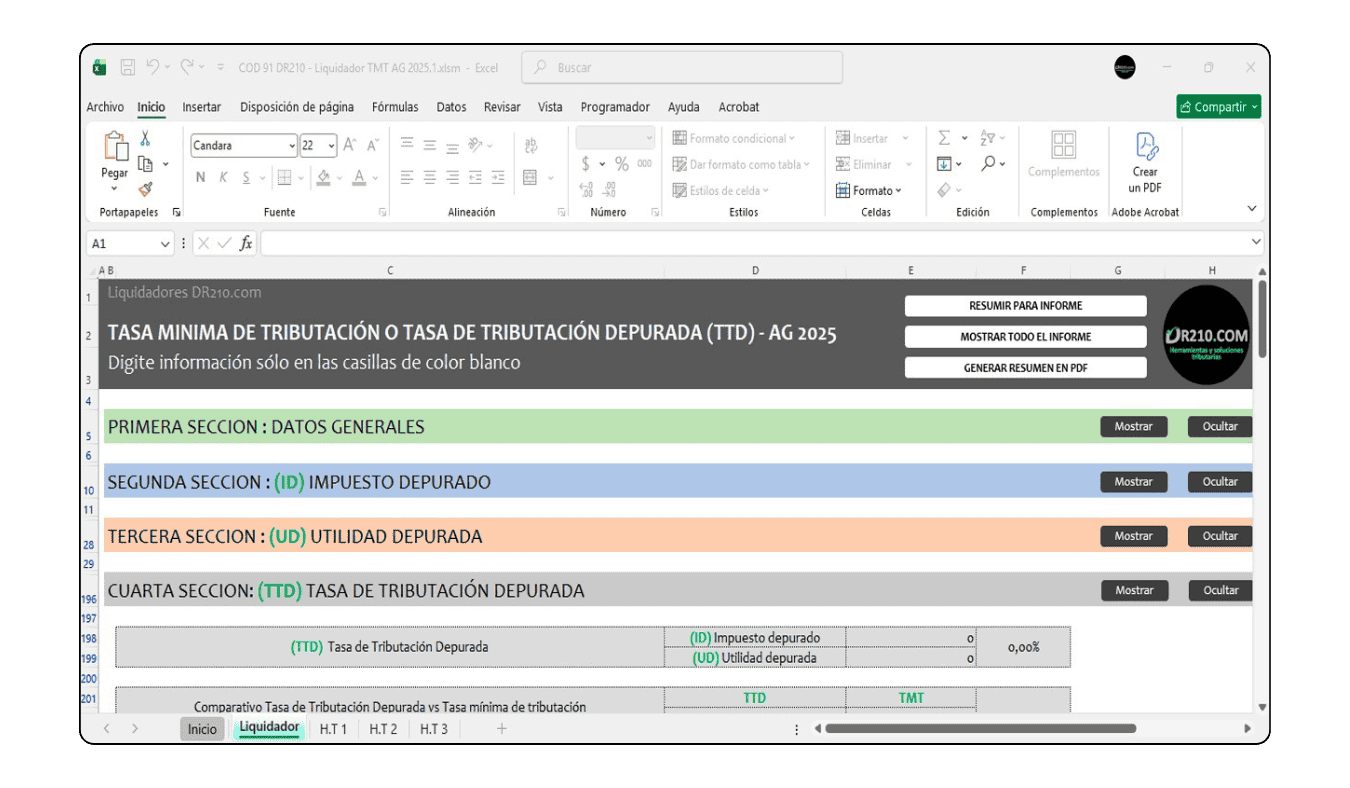Click the Eliminar celdas icon
The width and height of the screenshot is (1350, 788).
coord(843,164)
